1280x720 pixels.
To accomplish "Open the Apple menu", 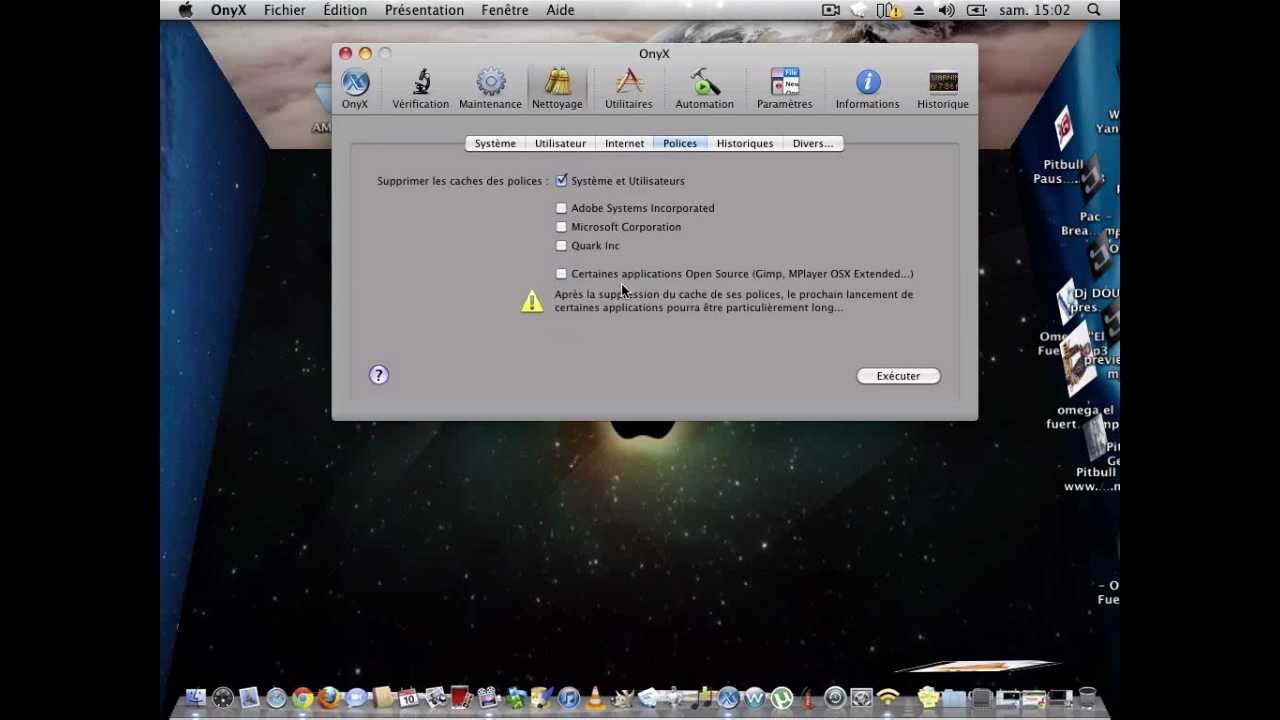I will (x=185, y=10).
